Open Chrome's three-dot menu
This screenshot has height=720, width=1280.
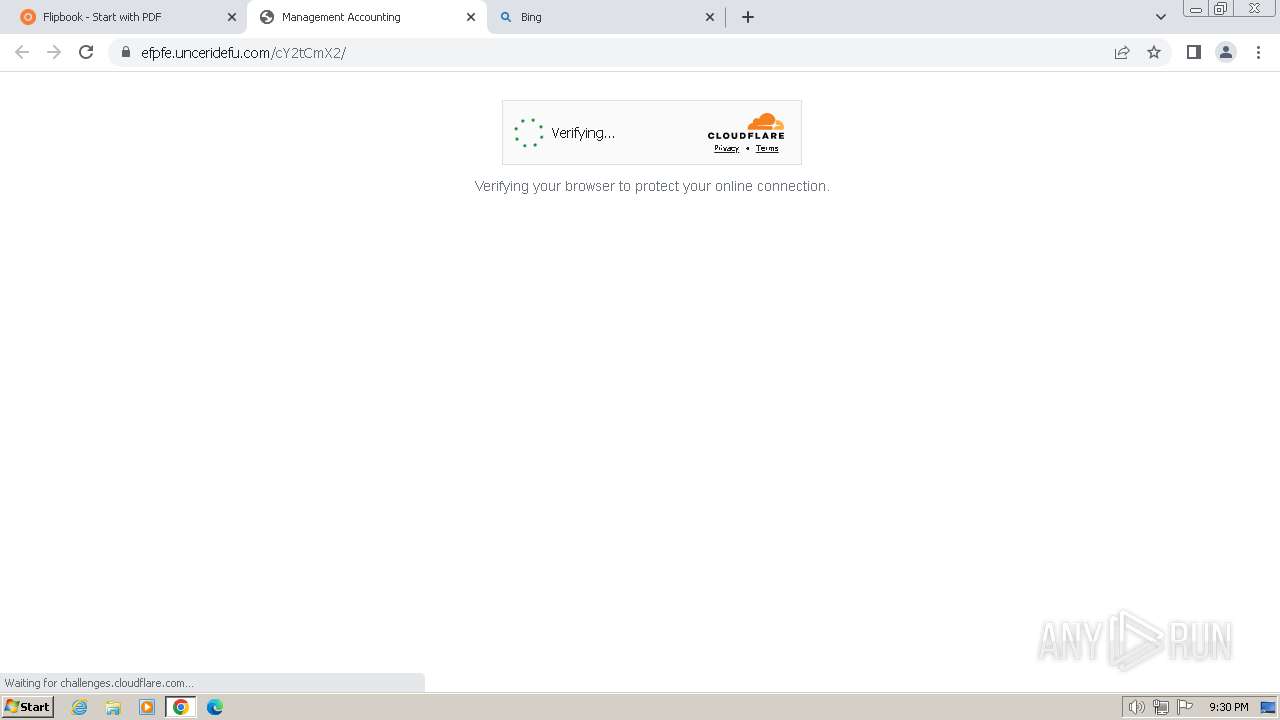tap(1258, 52)
